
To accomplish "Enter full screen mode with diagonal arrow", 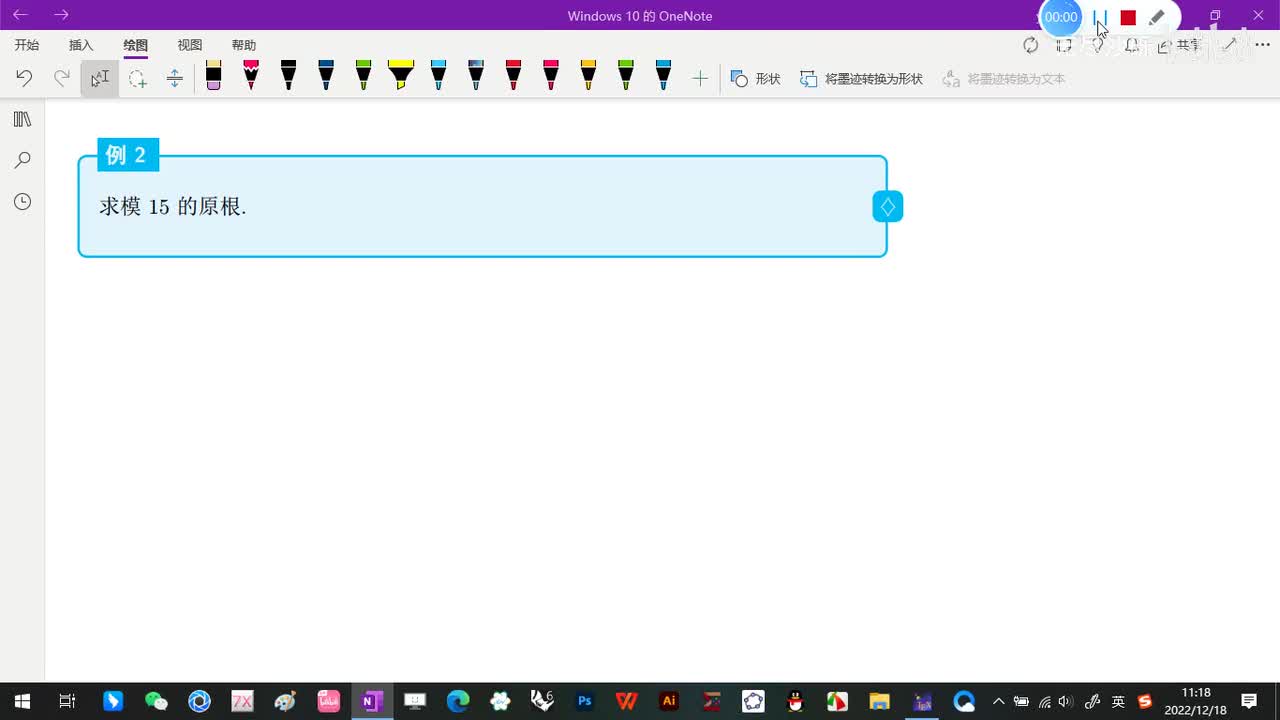I will coord(1230,45).
